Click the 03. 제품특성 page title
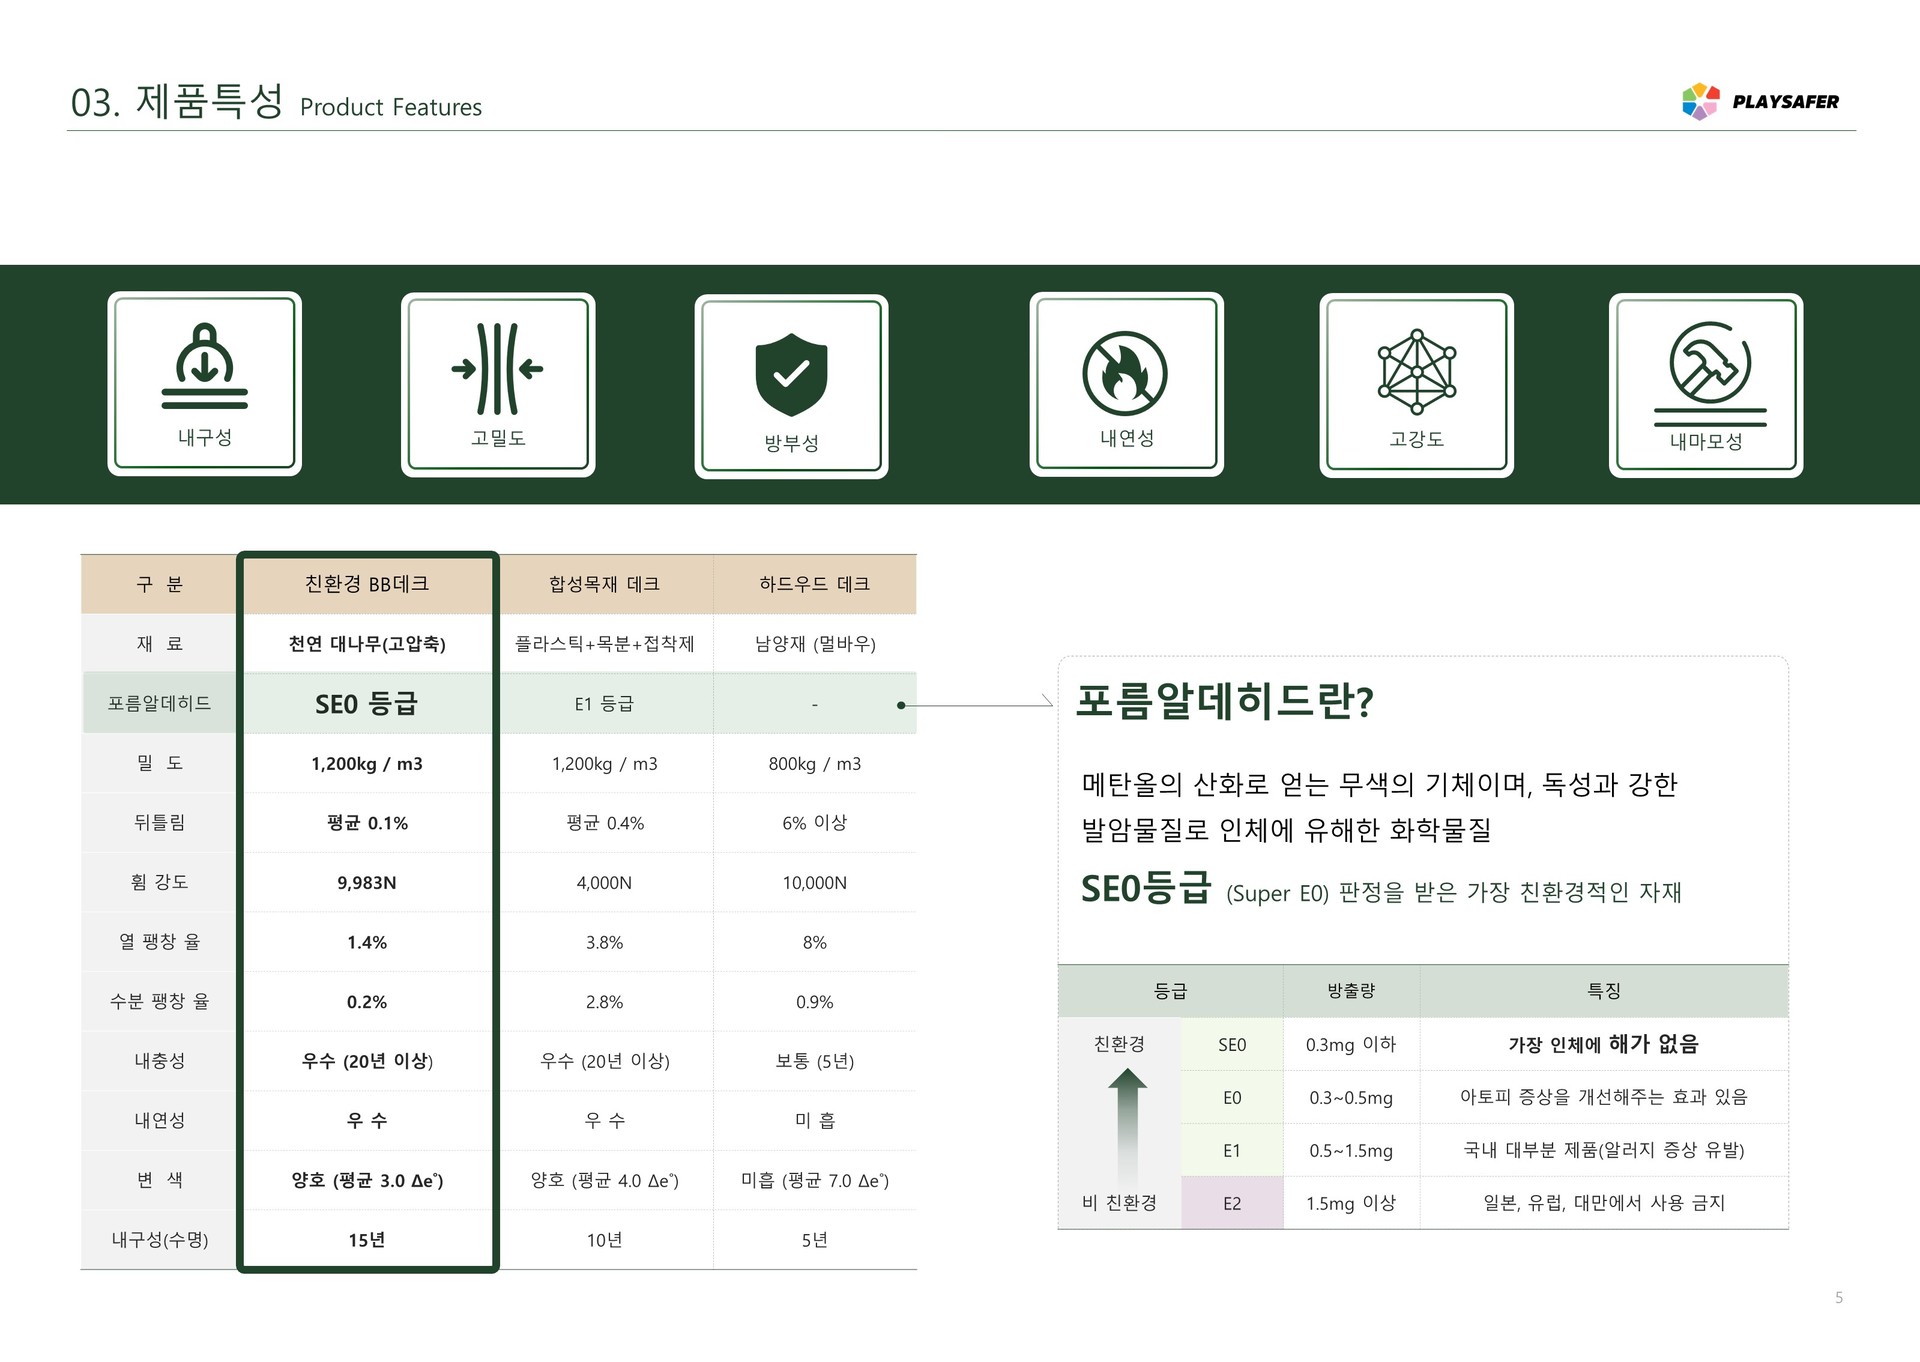1920x1362 pixels. [177, 102]
